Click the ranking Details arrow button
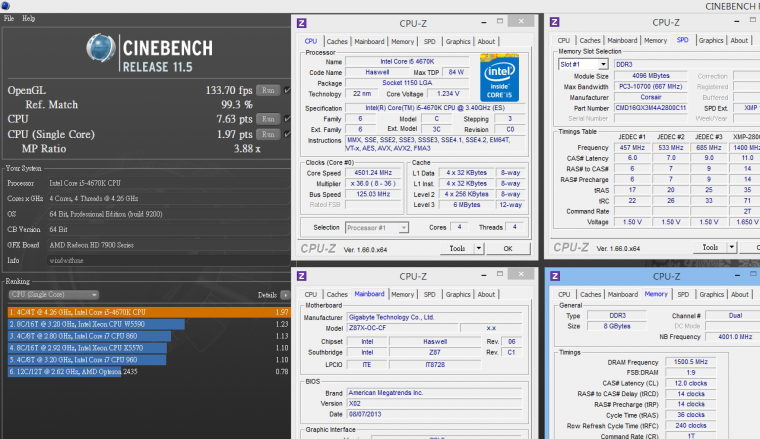The width and height of the screenshot is (760, 439). (285, 295)
